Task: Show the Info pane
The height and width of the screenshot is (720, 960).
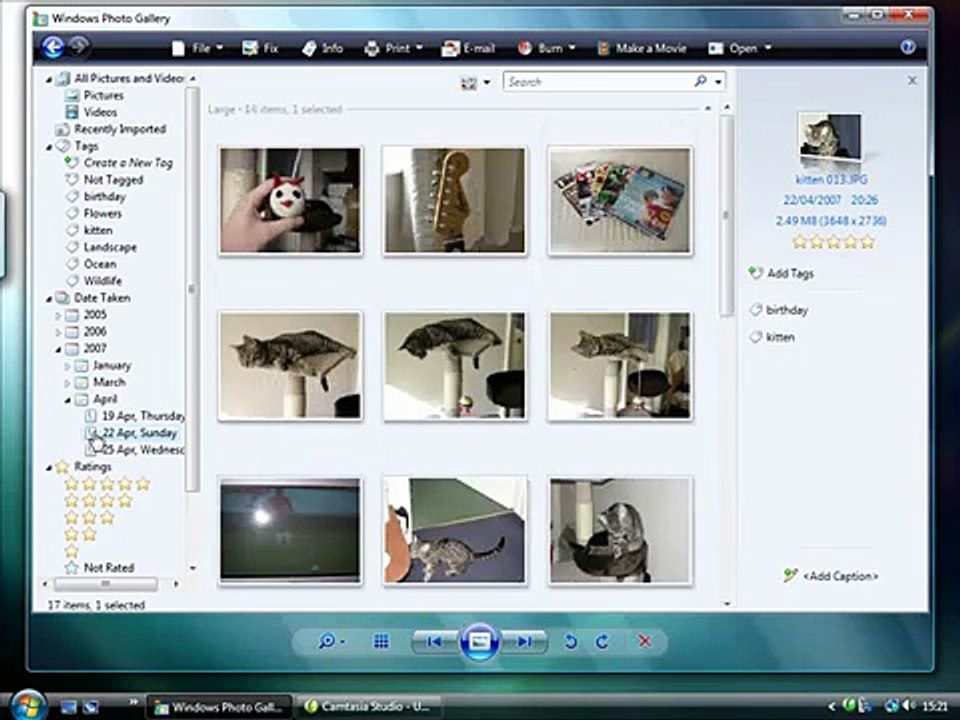Action: click(323, 48)
